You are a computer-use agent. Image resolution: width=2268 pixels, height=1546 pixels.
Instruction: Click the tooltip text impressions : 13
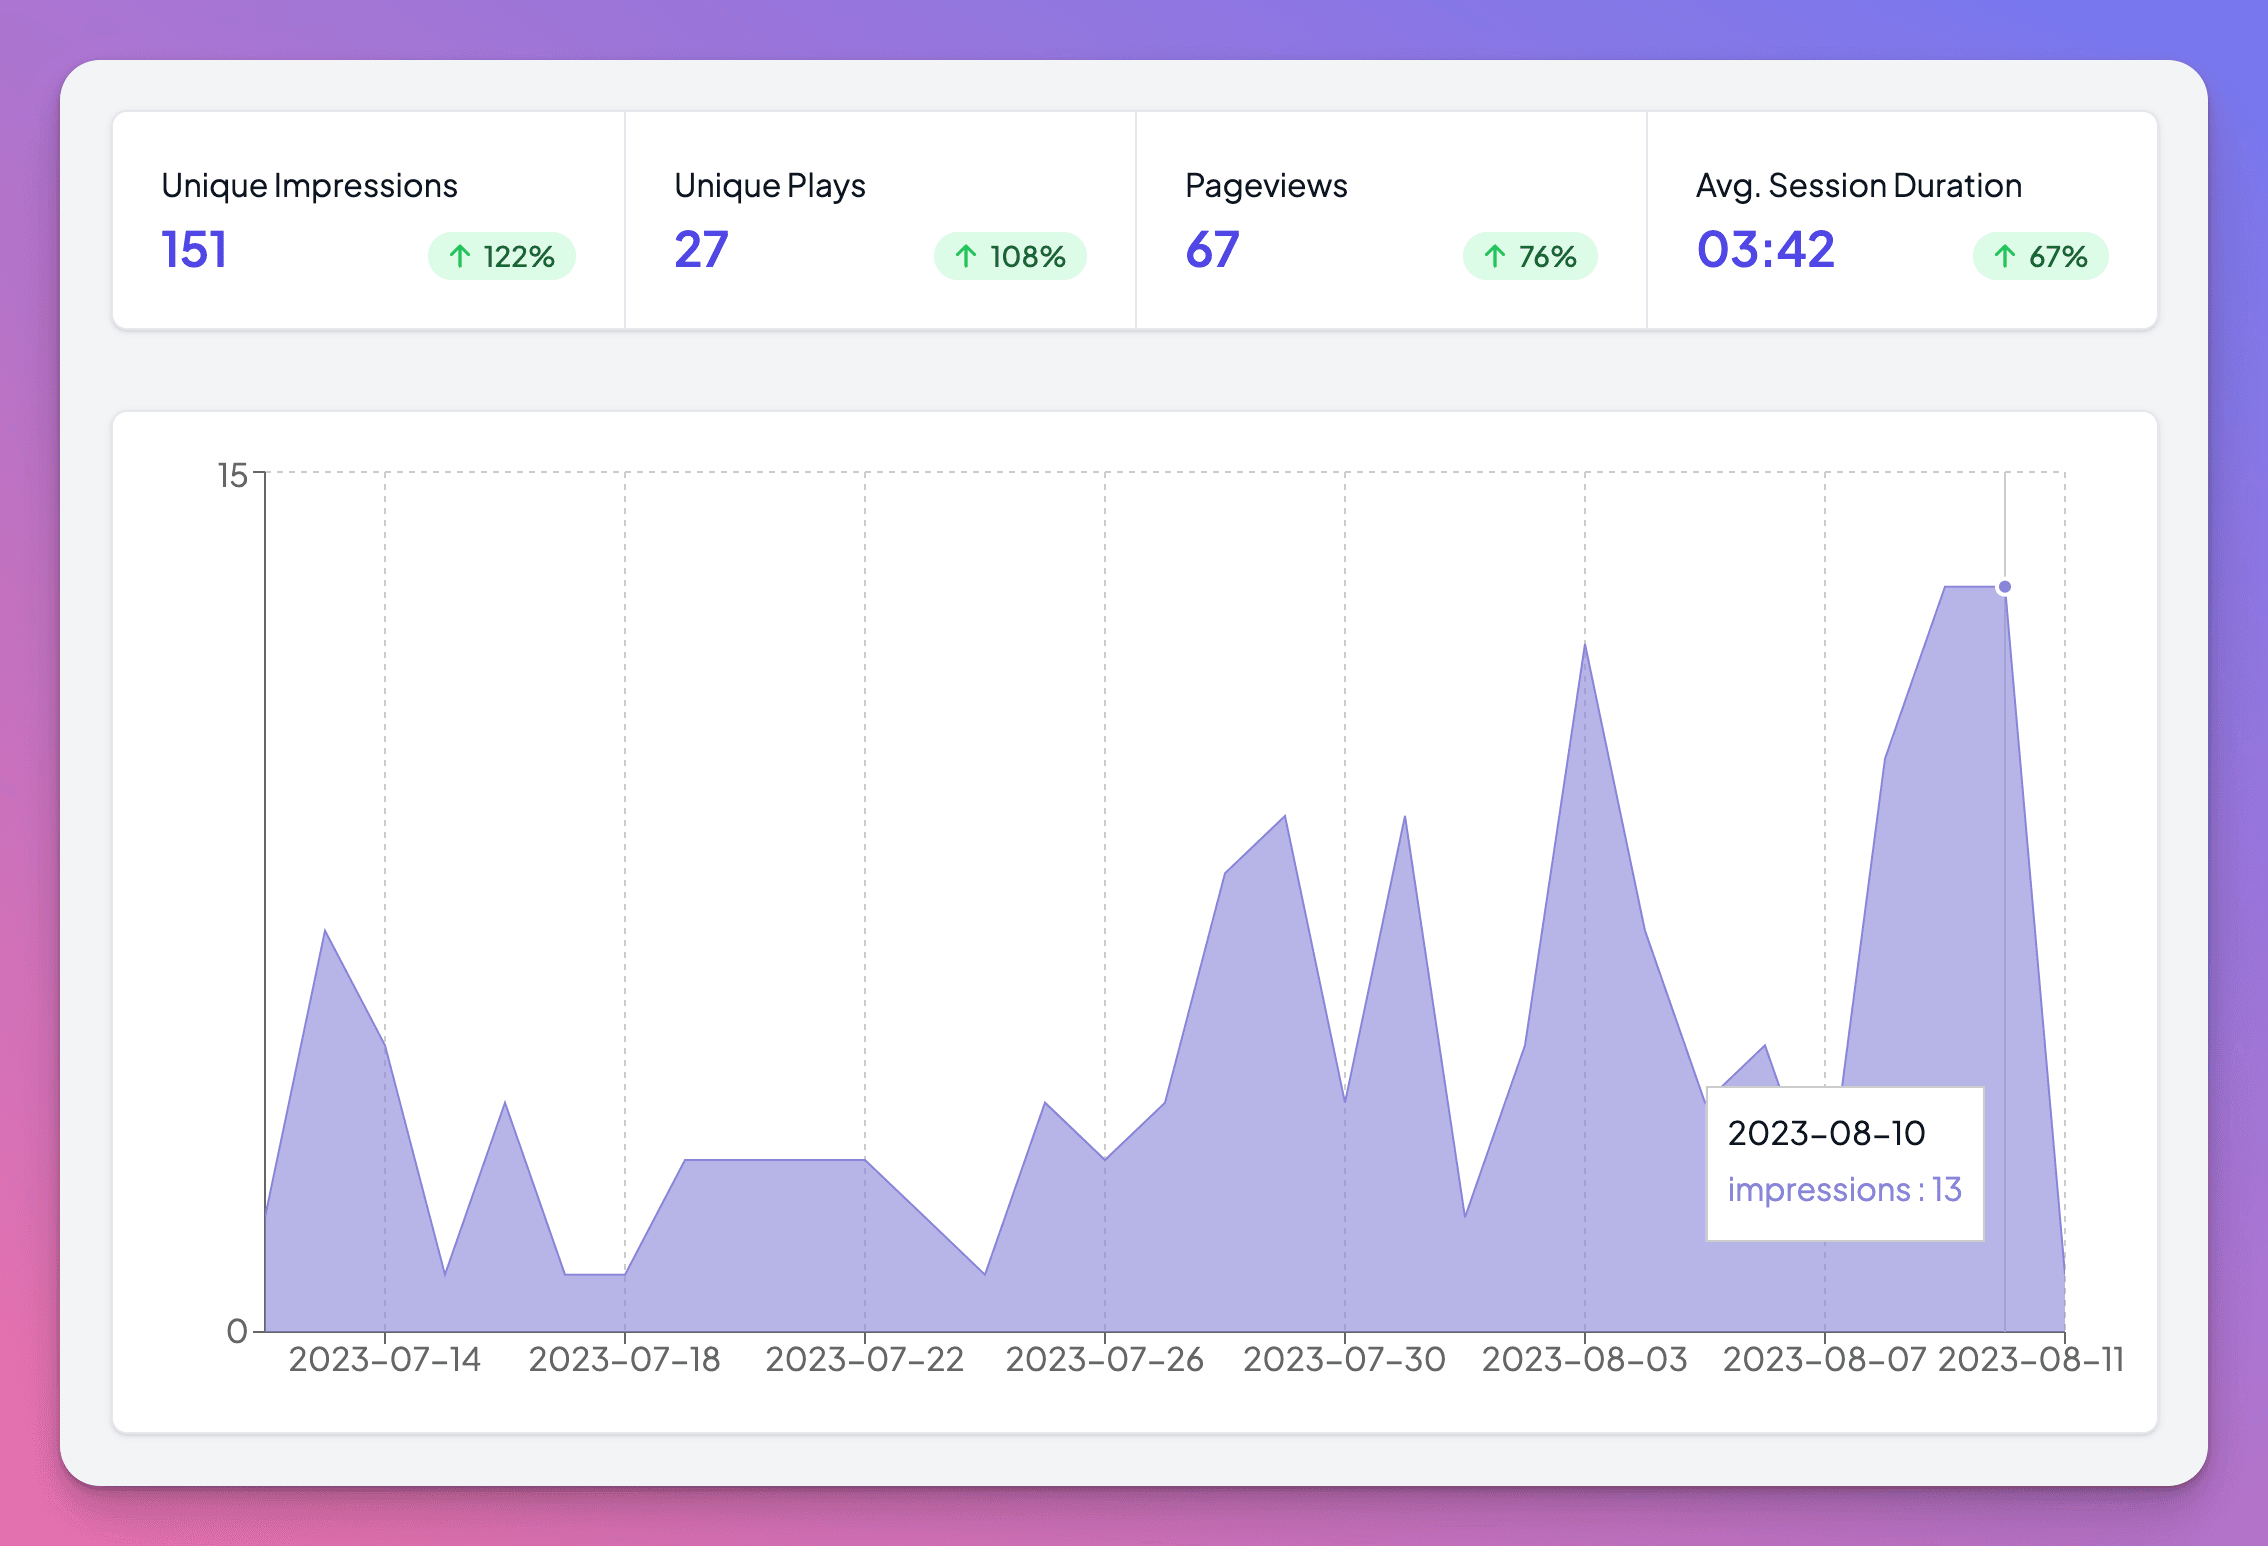click(x=1845, y=1189)
